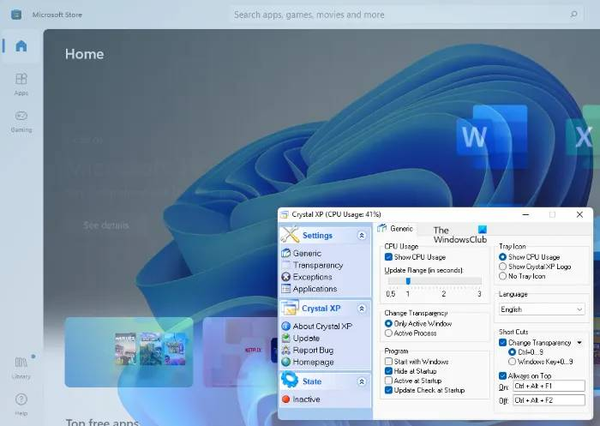Viewport: 600px width, 426px height.
Task: Click the Exceptions icon in Settings list
Action: (285, 277)
